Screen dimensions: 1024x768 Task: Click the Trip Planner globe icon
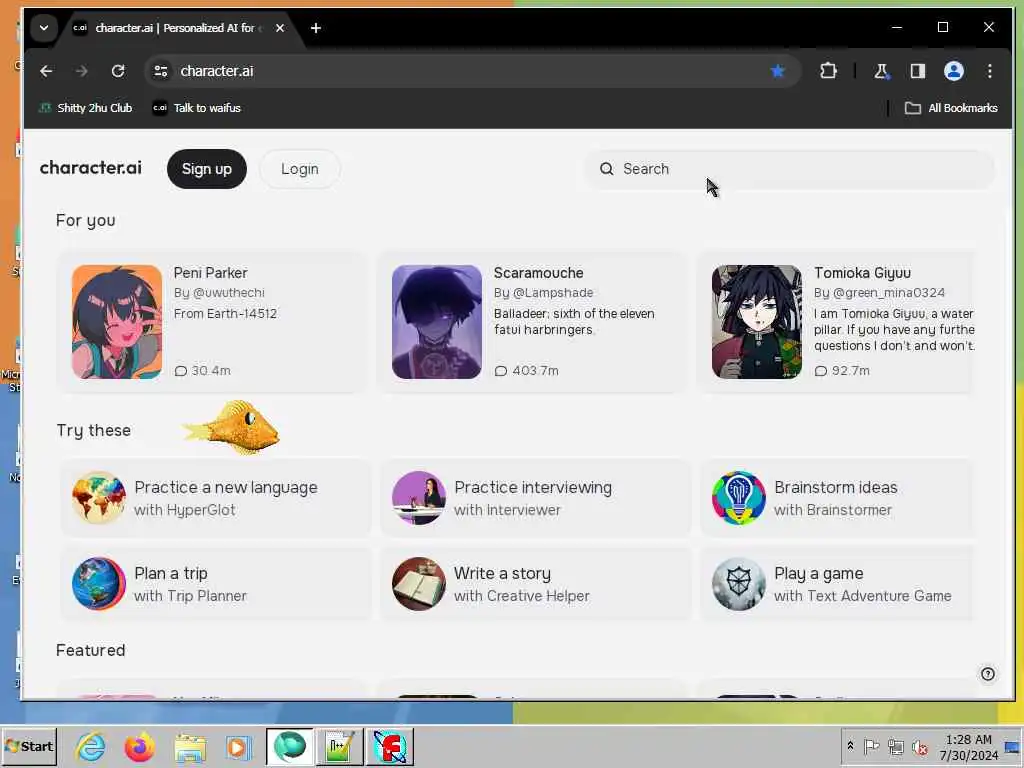[99, 584]
